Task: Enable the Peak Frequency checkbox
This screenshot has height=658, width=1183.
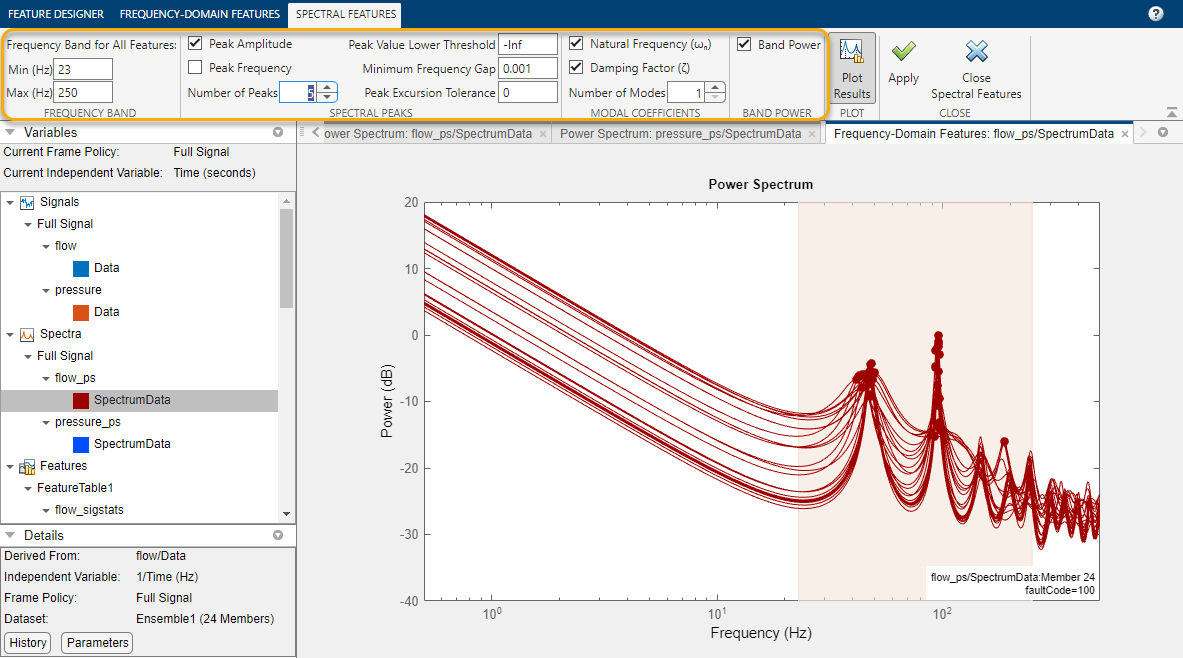Action: [x=195, y=68]
